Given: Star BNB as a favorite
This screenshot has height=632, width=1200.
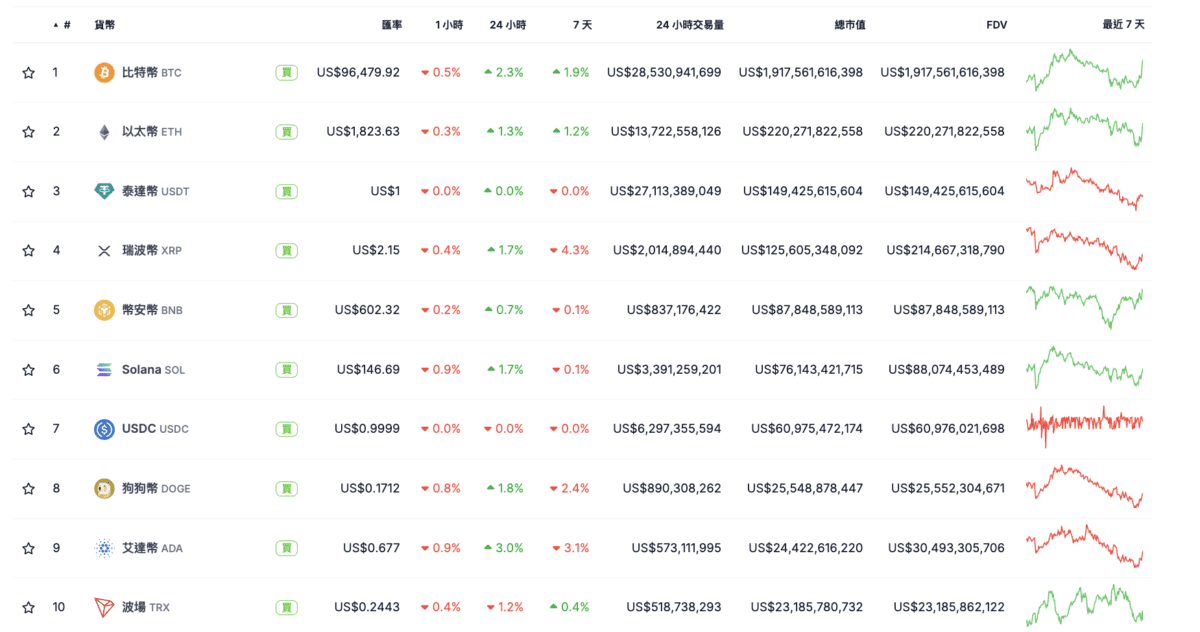Looking at the screenshot, I should coord(29,310).
